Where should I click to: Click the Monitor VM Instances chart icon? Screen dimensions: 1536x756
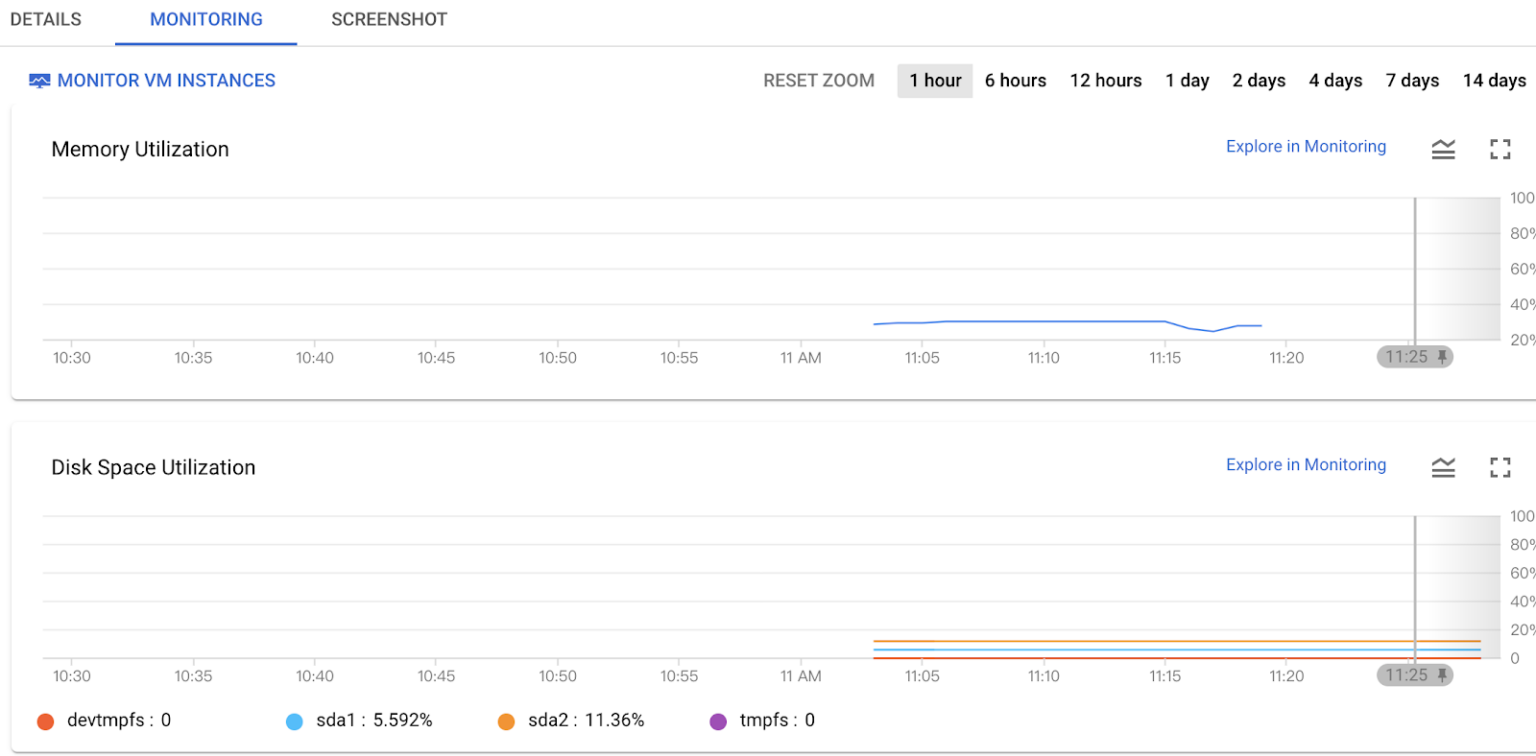(x=39, y=81)
